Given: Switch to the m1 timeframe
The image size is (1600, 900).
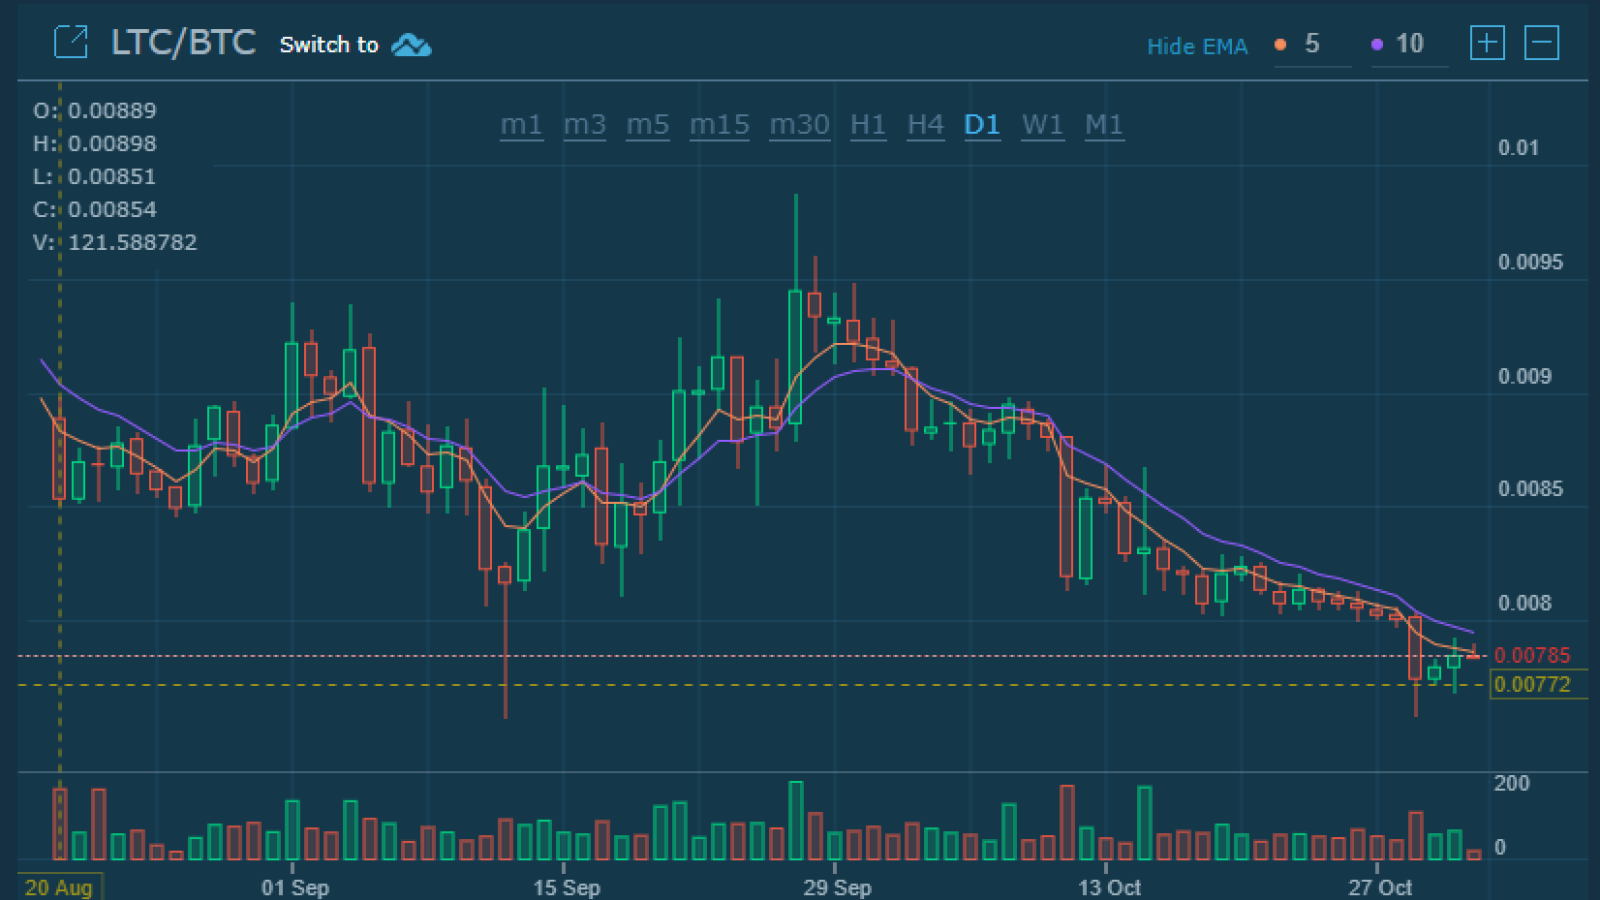Looking at the screenshot, I should 521,125.
